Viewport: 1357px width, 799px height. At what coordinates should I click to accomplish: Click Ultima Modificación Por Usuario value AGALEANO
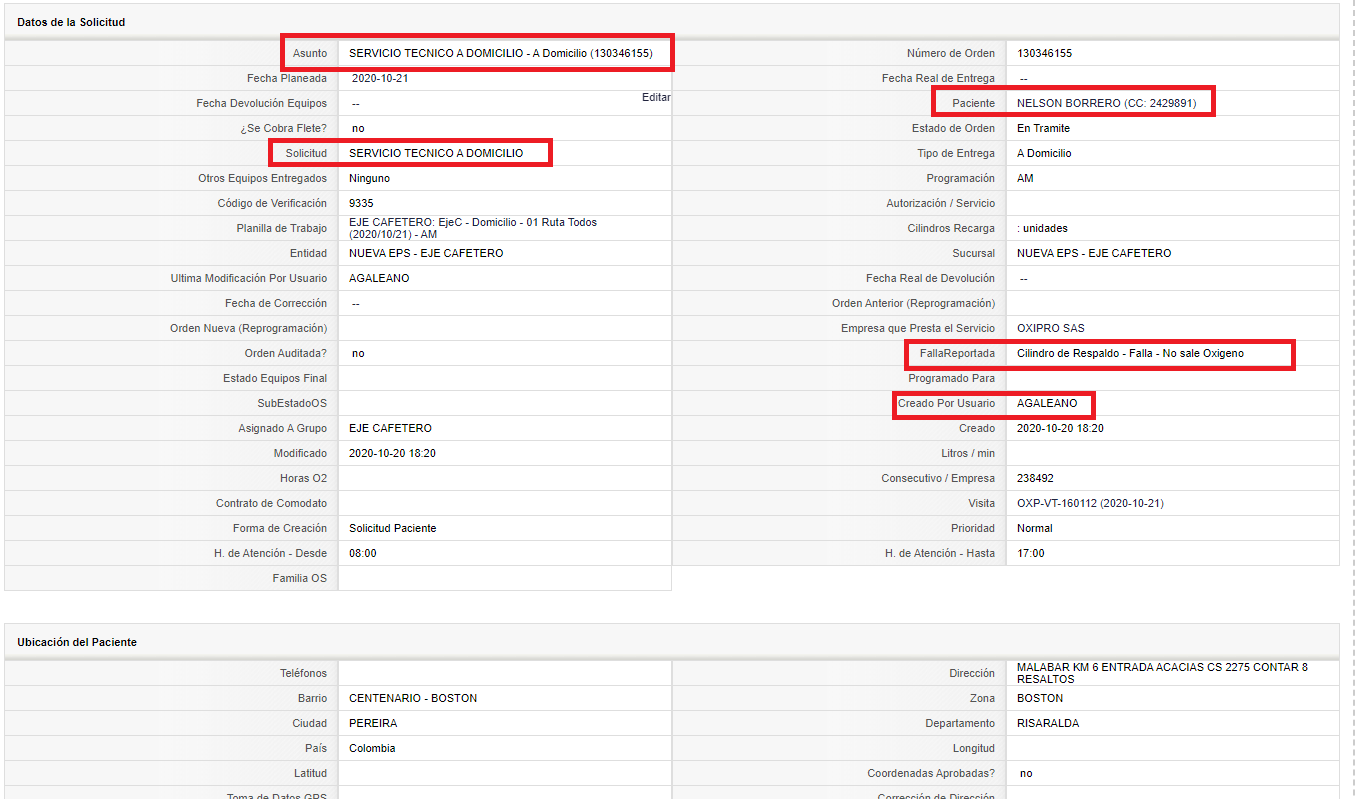tap(379, 278)
